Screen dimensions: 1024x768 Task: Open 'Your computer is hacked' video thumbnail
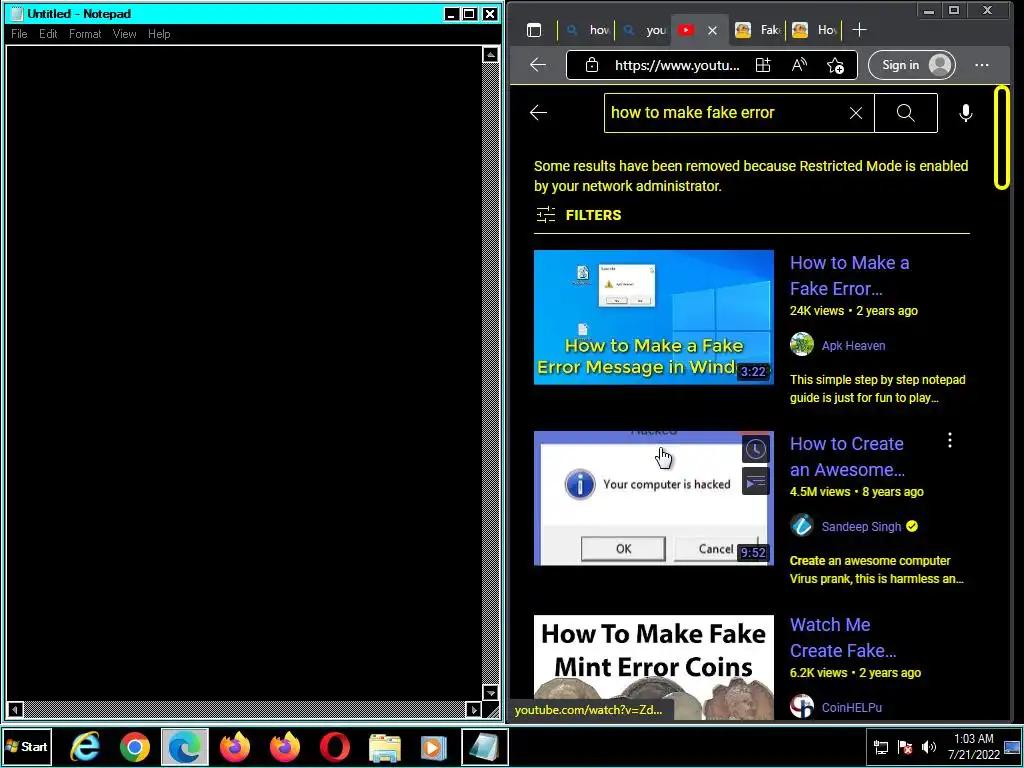[654, 498]
